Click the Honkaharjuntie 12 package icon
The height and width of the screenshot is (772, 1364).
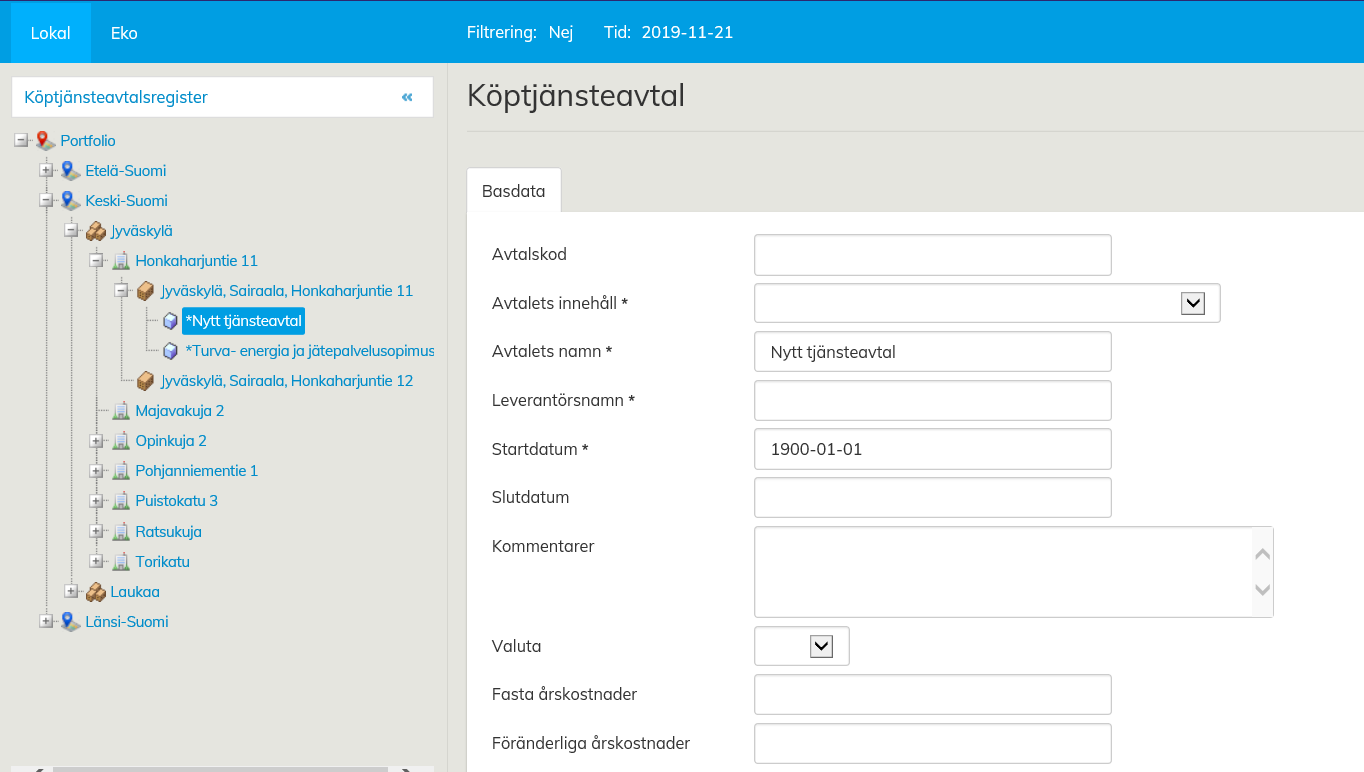146,381
